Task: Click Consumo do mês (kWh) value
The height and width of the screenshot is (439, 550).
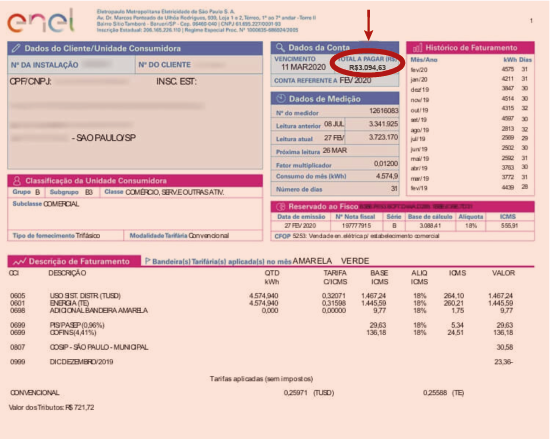Action: click(387, 176)
